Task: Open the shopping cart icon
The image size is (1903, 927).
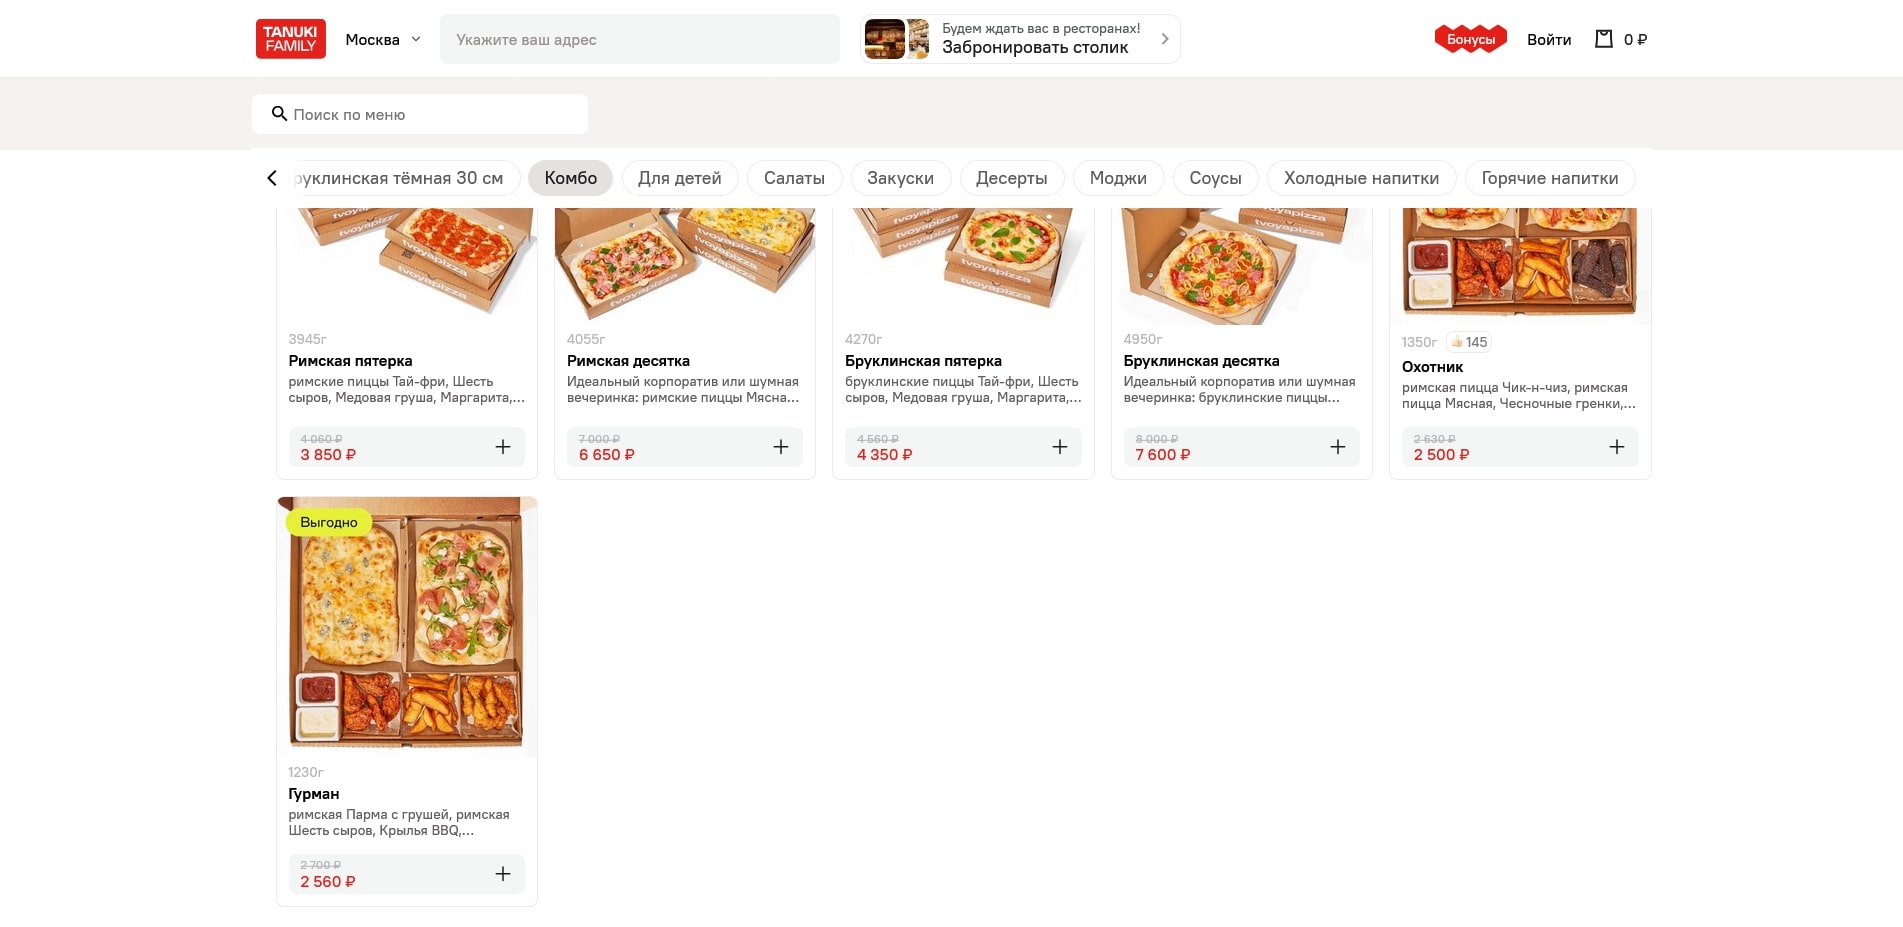Action: pos(1603,39)
